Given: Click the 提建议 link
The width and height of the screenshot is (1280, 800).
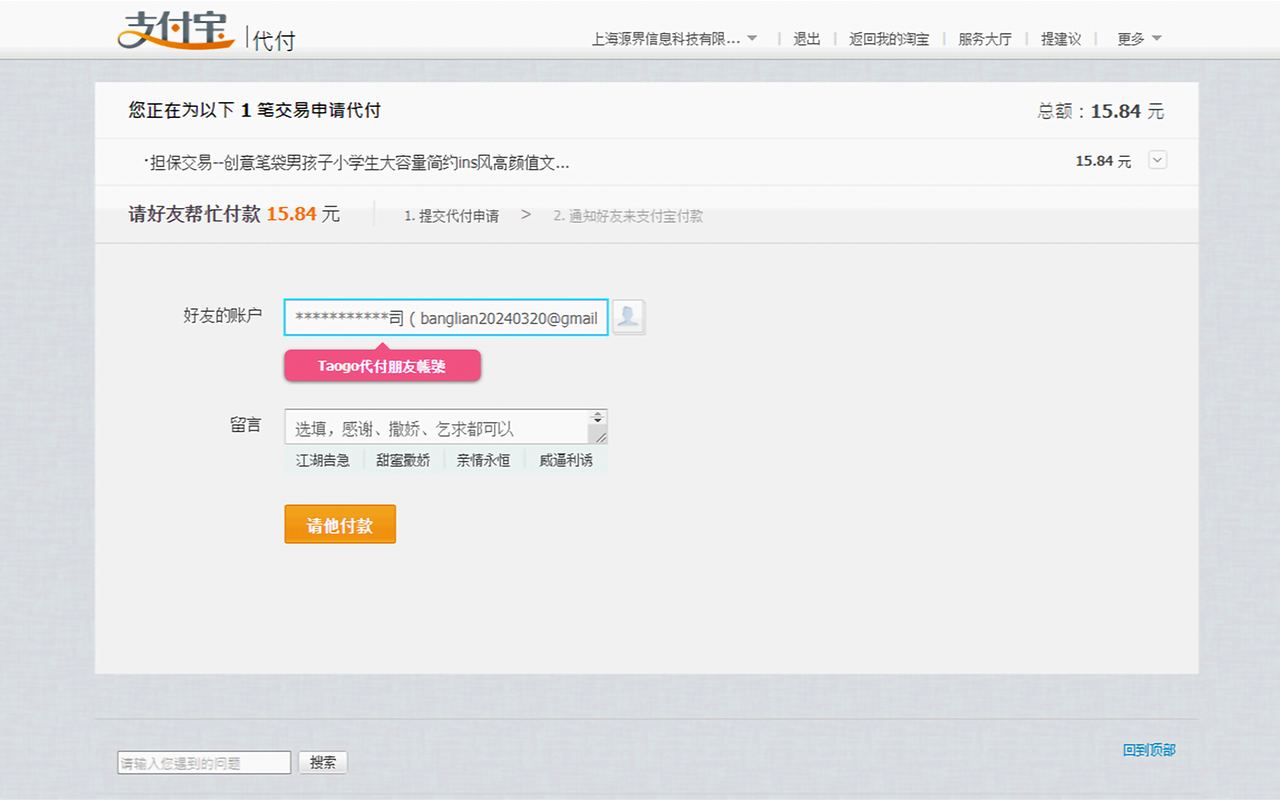Looking at the screenshot, I should [1061, 39].
